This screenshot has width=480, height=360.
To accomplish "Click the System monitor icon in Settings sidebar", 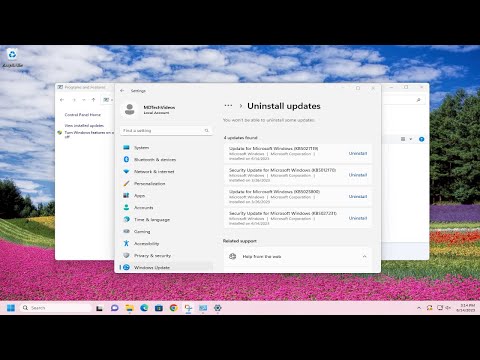I will click(126, 148).
